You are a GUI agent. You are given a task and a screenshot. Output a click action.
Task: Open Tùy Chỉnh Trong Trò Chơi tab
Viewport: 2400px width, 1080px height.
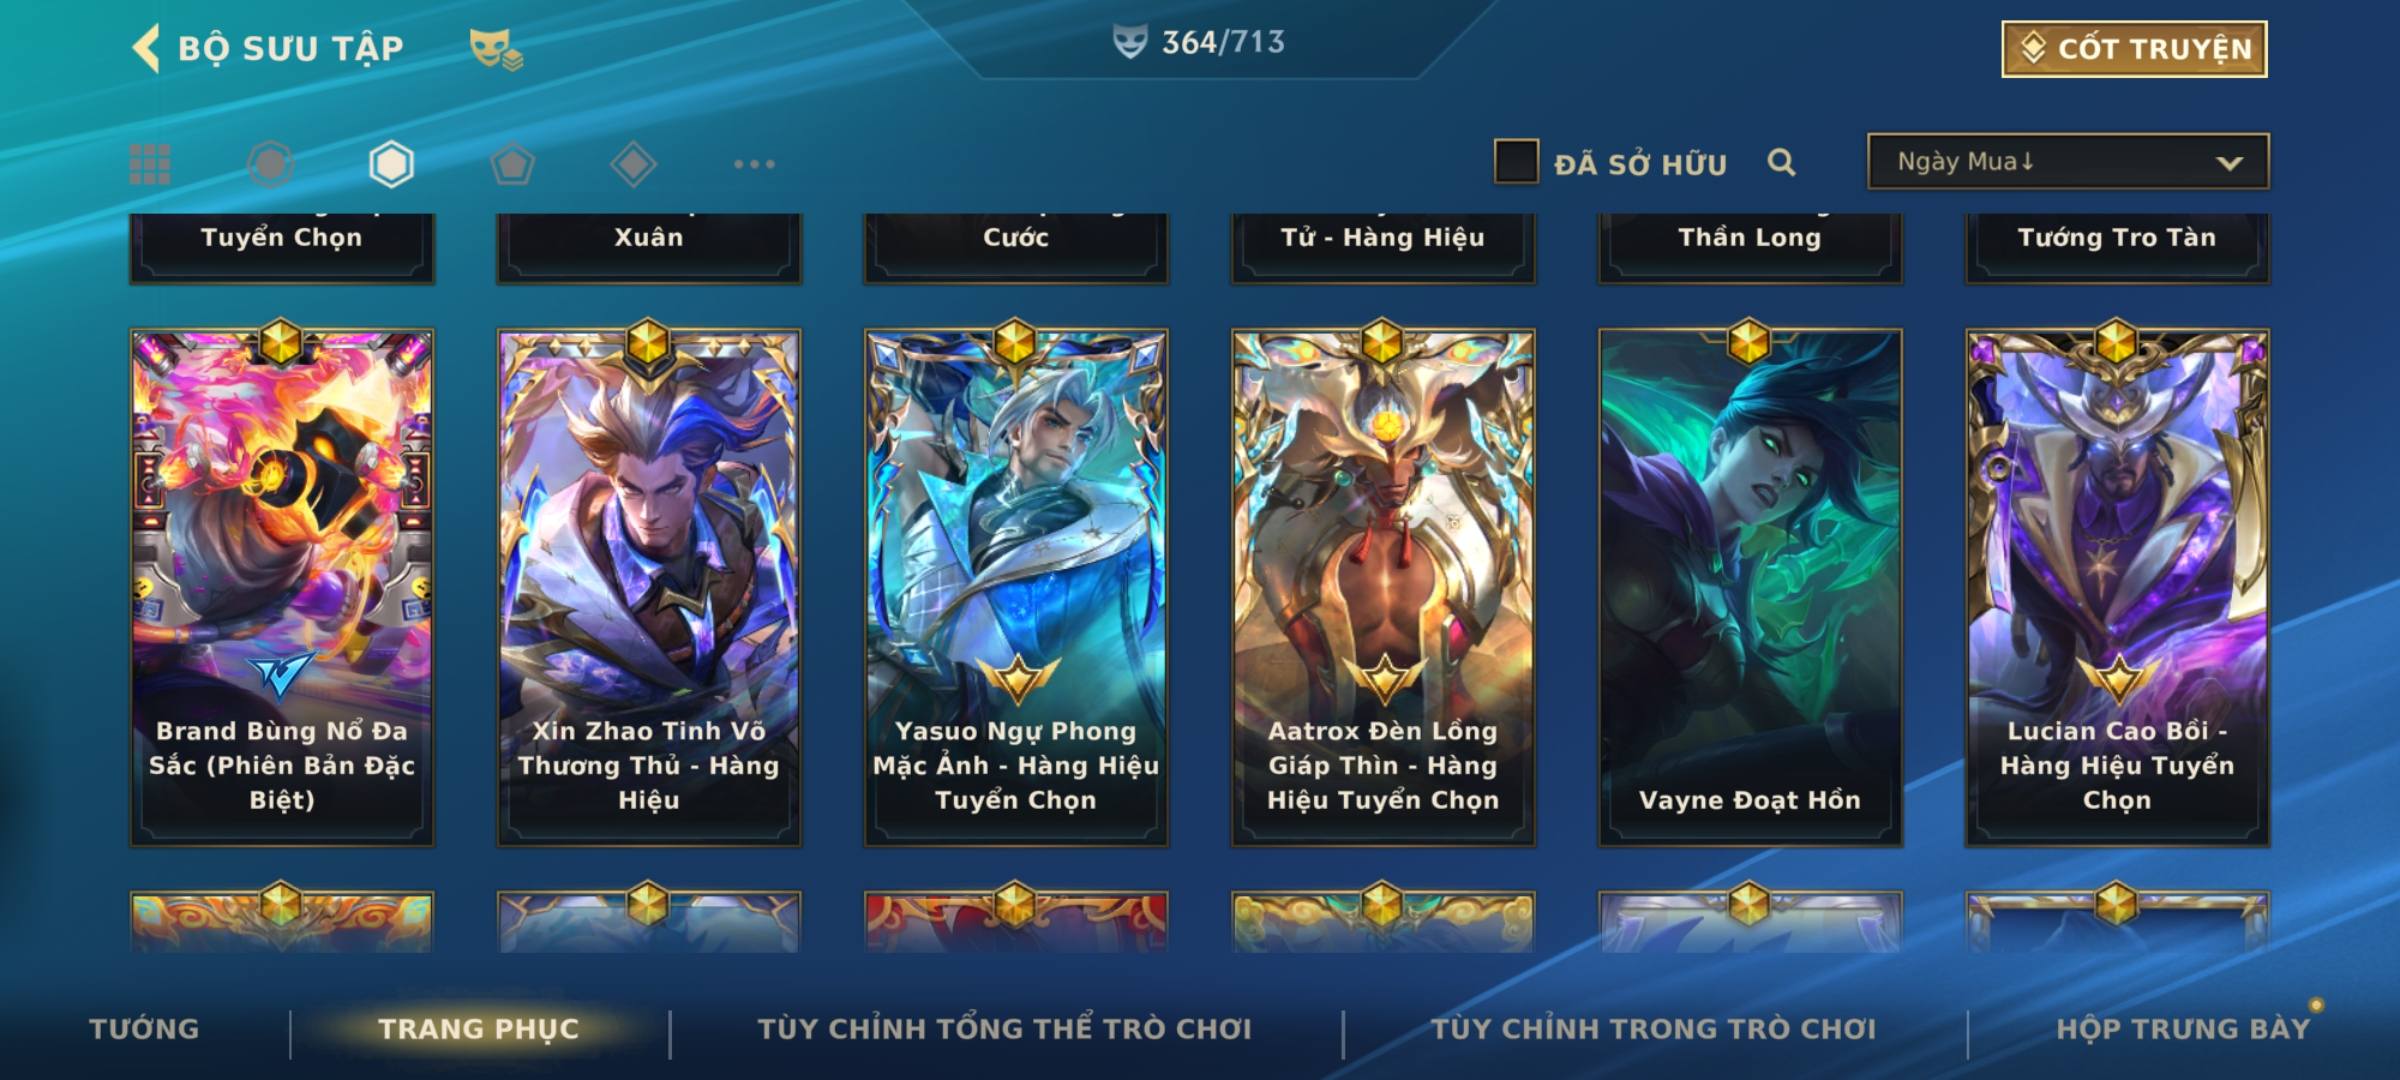tap(1653, 1029)
